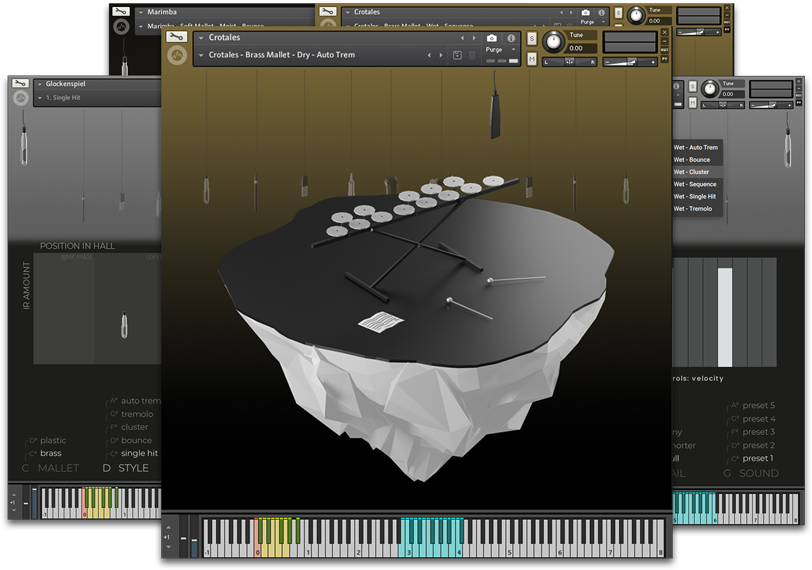This screenshot has height=570, width=812.
Task: Select plastic mallet in Glockenspiel window
Action: [x=53, y=441]
